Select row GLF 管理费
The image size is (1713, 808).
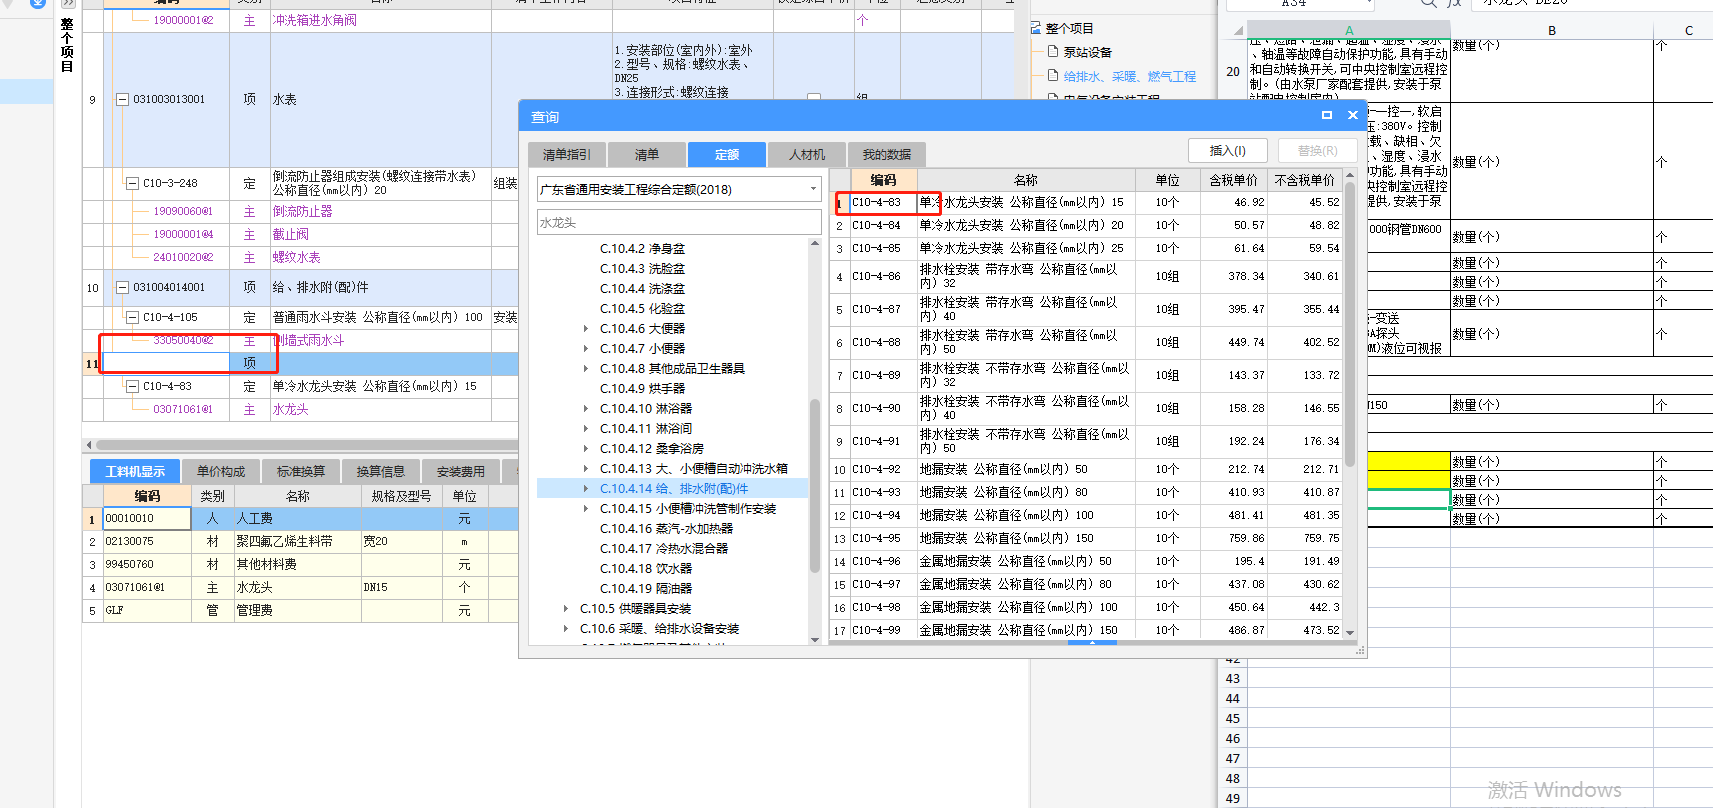pos(300,610)
